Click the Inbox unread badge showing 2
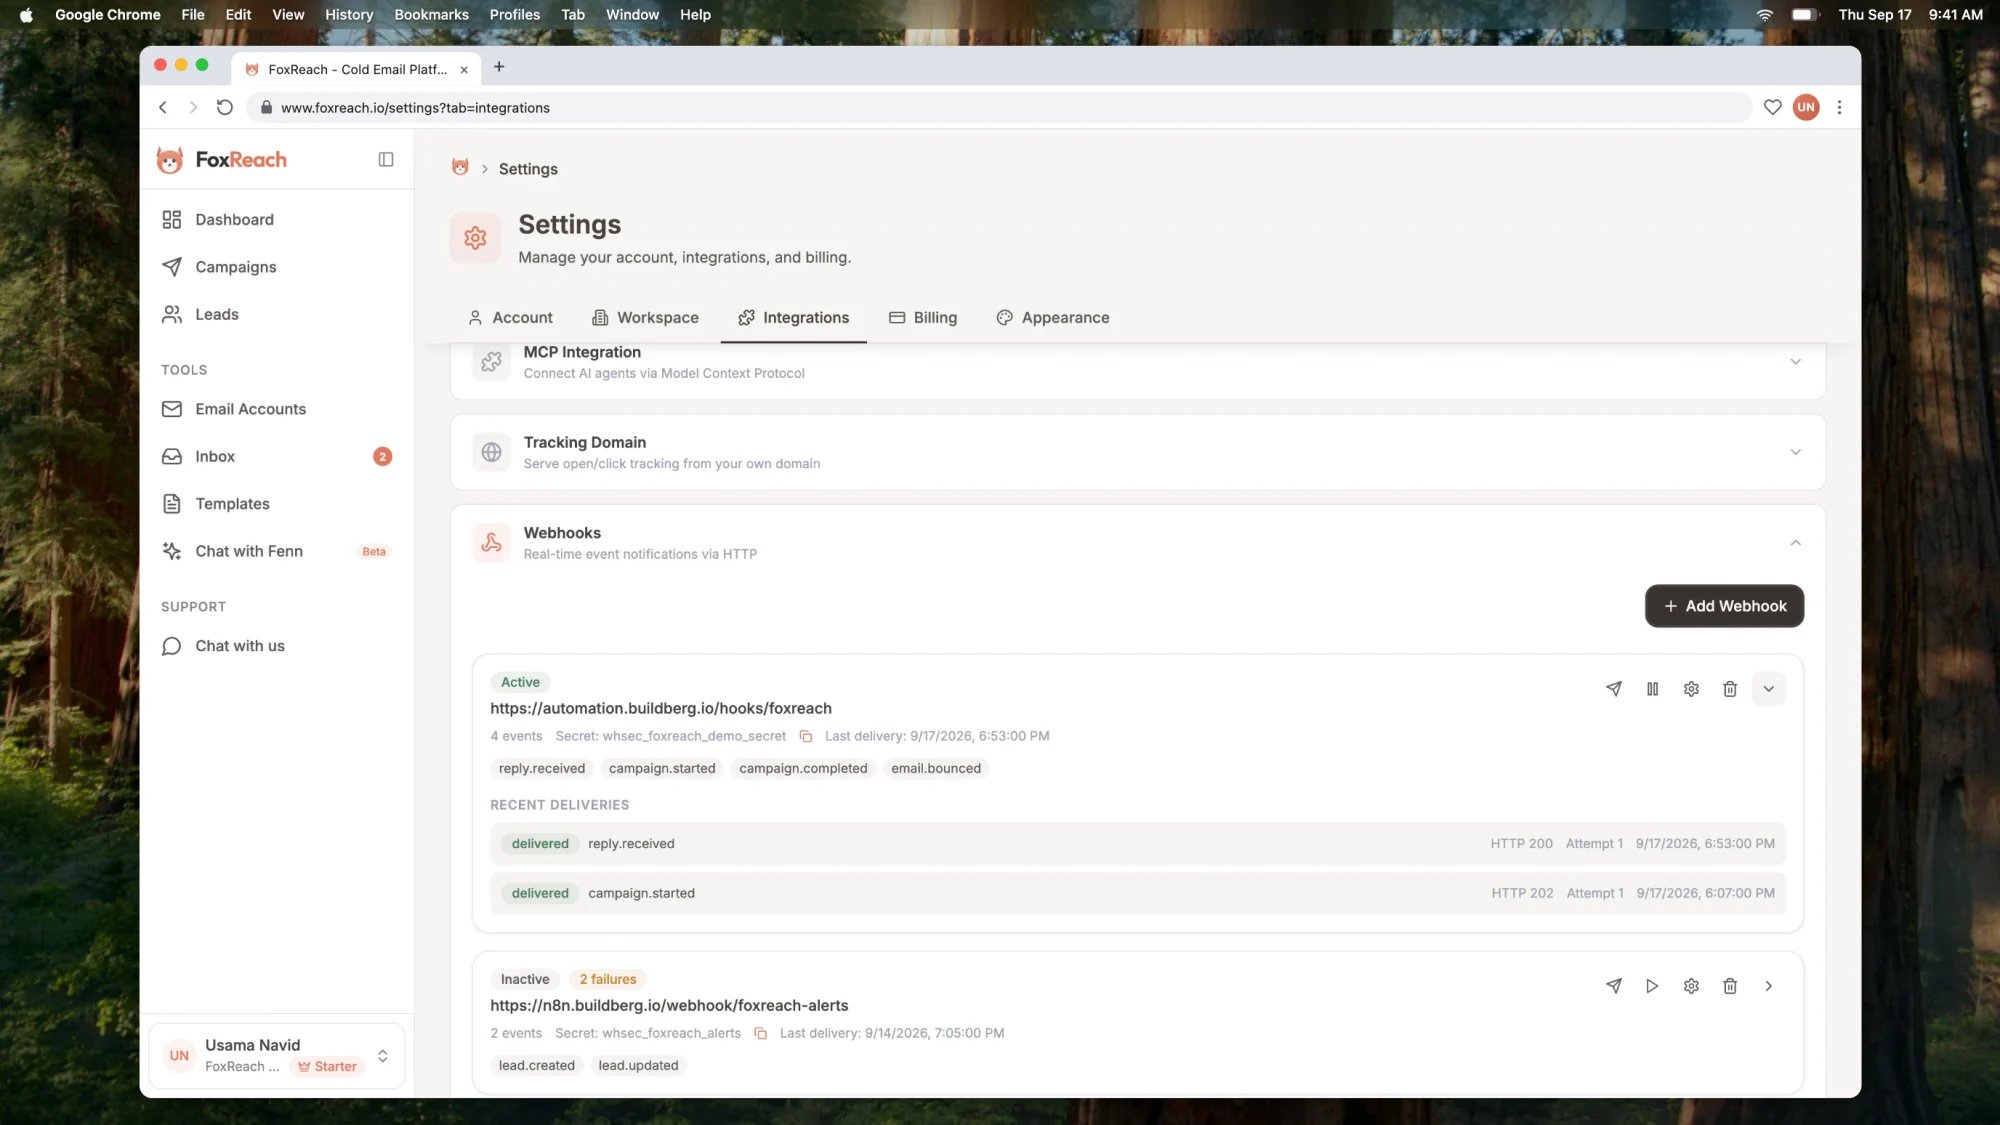The height and width of the screenshot is (1125, 2000). point(382,457)
